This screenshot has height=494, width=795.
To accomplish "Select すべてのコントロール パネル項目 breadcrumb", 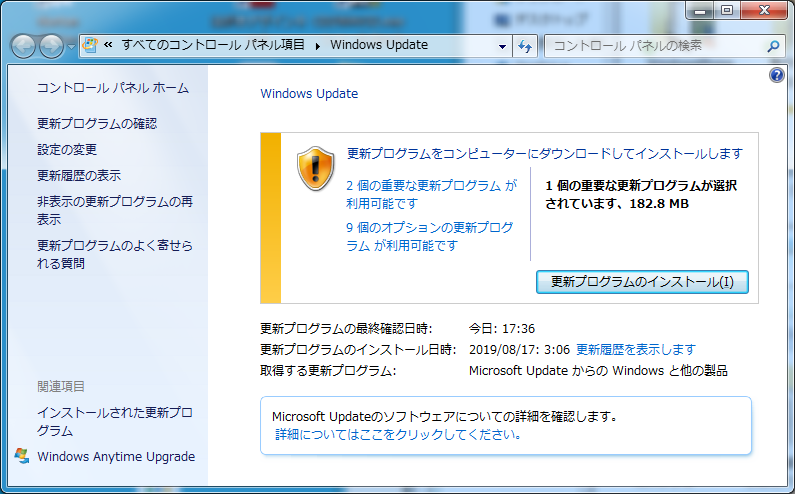I will point(213,45).
